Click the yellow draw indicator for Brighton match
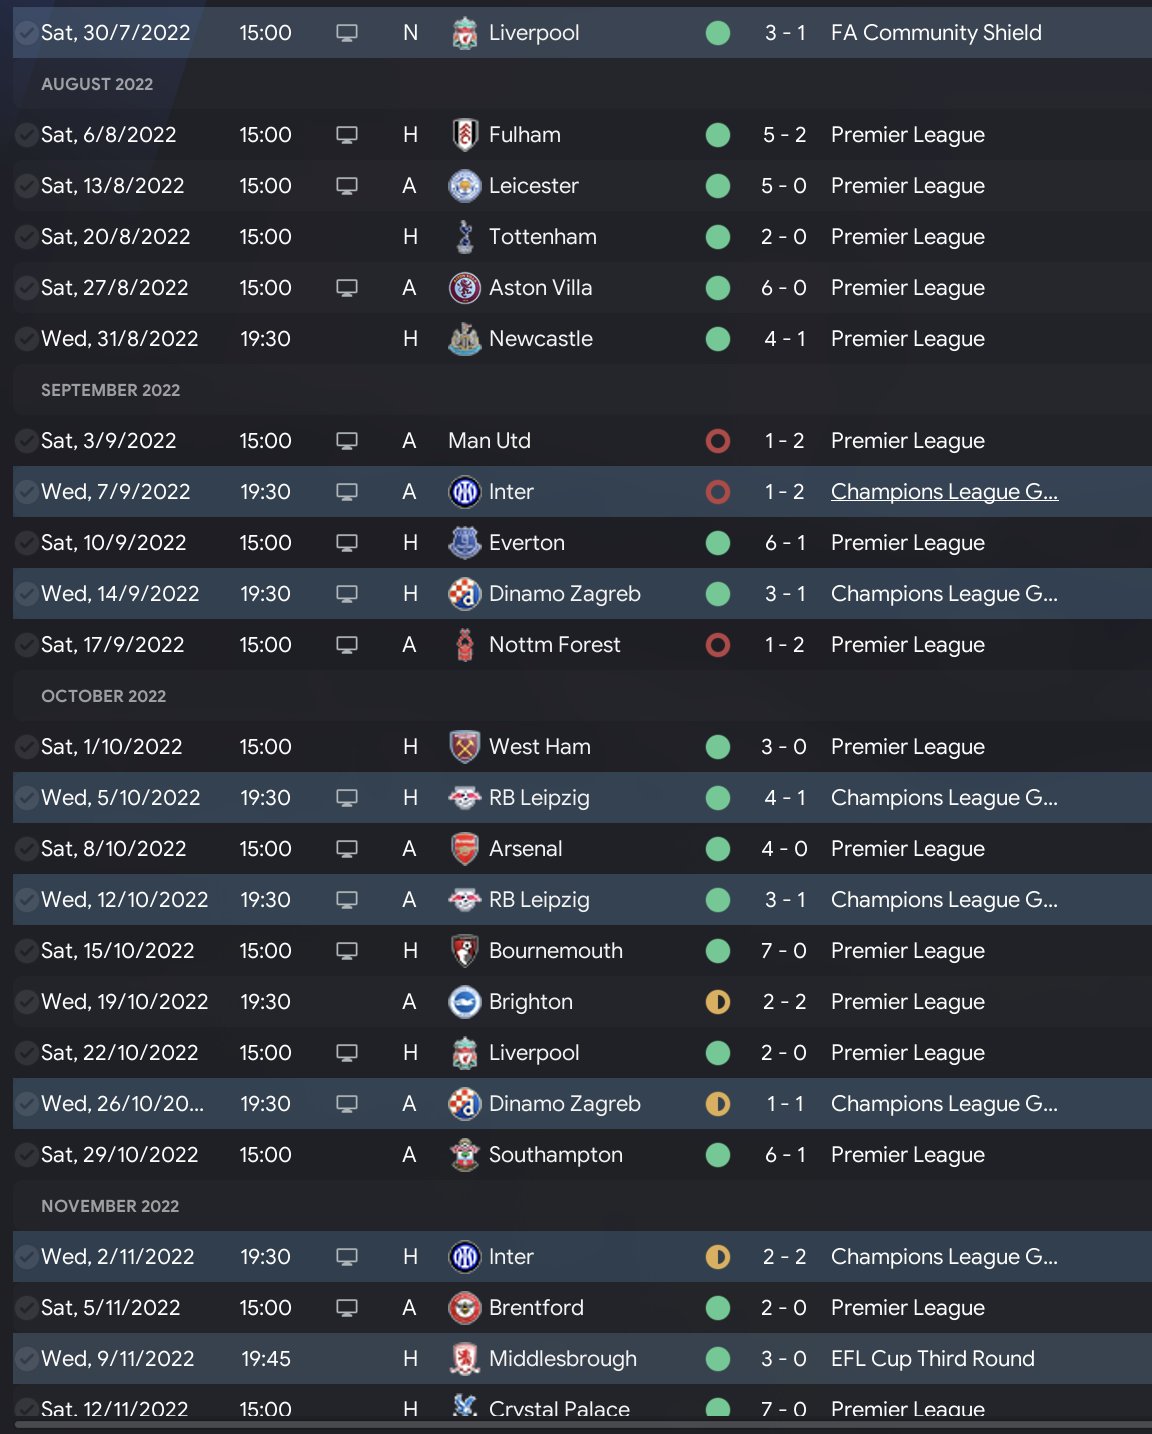The height and width of the screenshot is (1434, 1152). click(x=718, y=1002)
